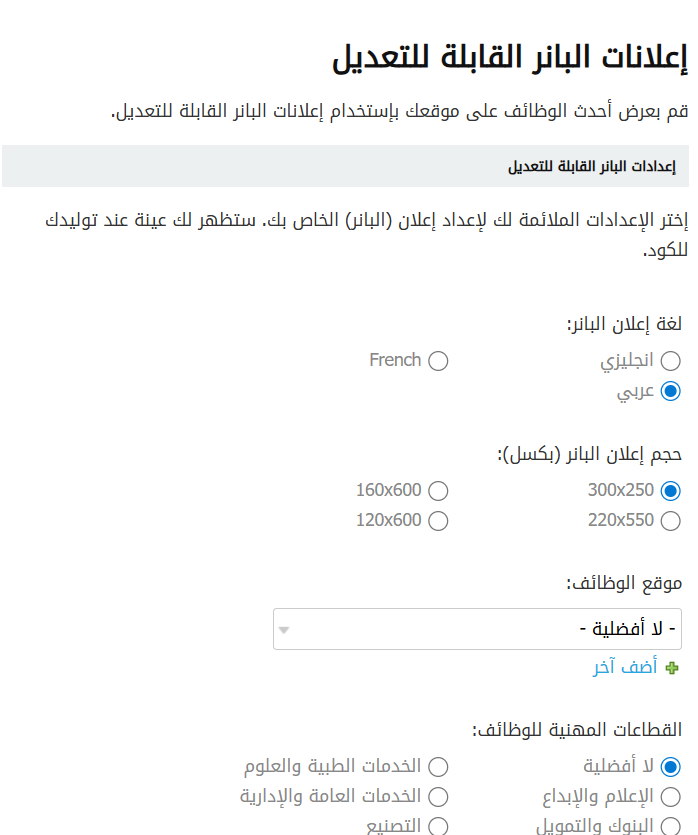Click the أضف آخر link
698x835 pixels.
click(625, 668)
